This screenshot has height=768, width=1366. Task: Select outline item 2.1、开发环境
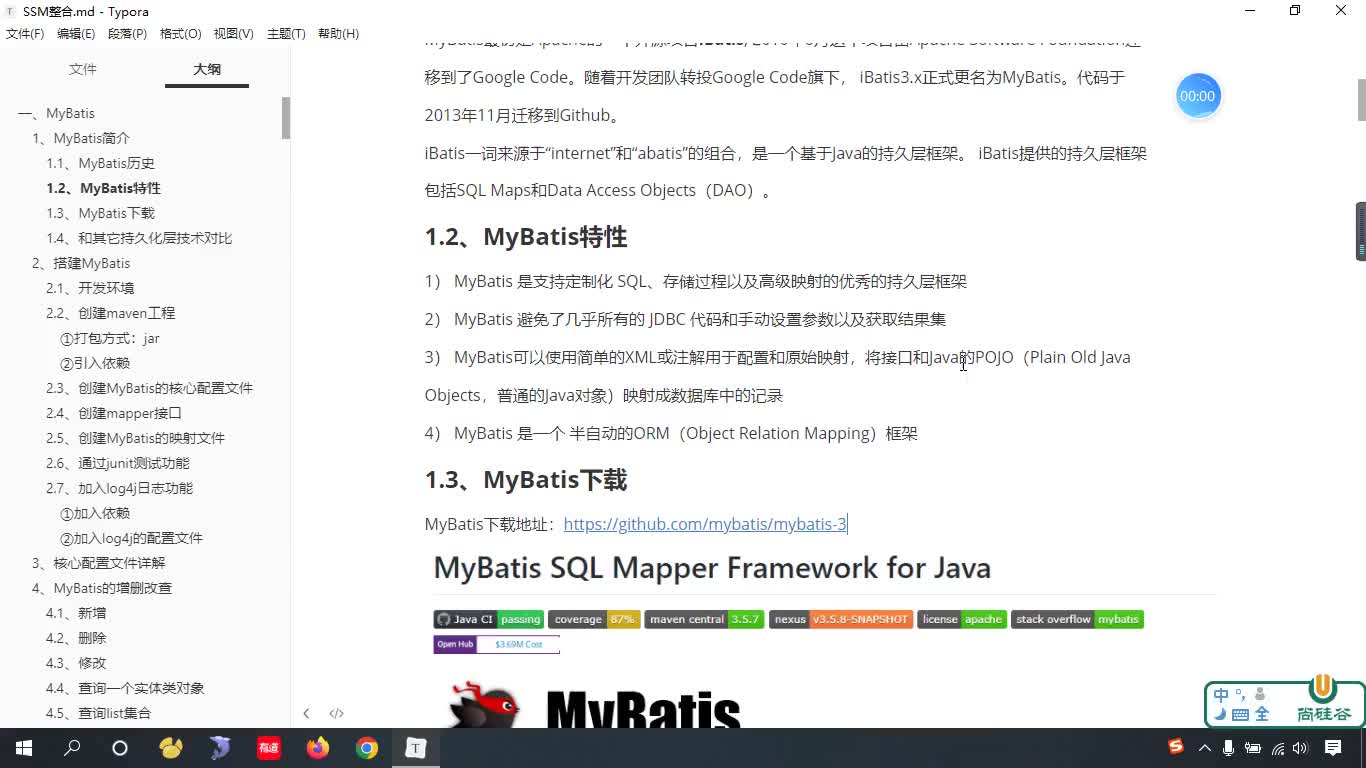(x=90, y=288)
